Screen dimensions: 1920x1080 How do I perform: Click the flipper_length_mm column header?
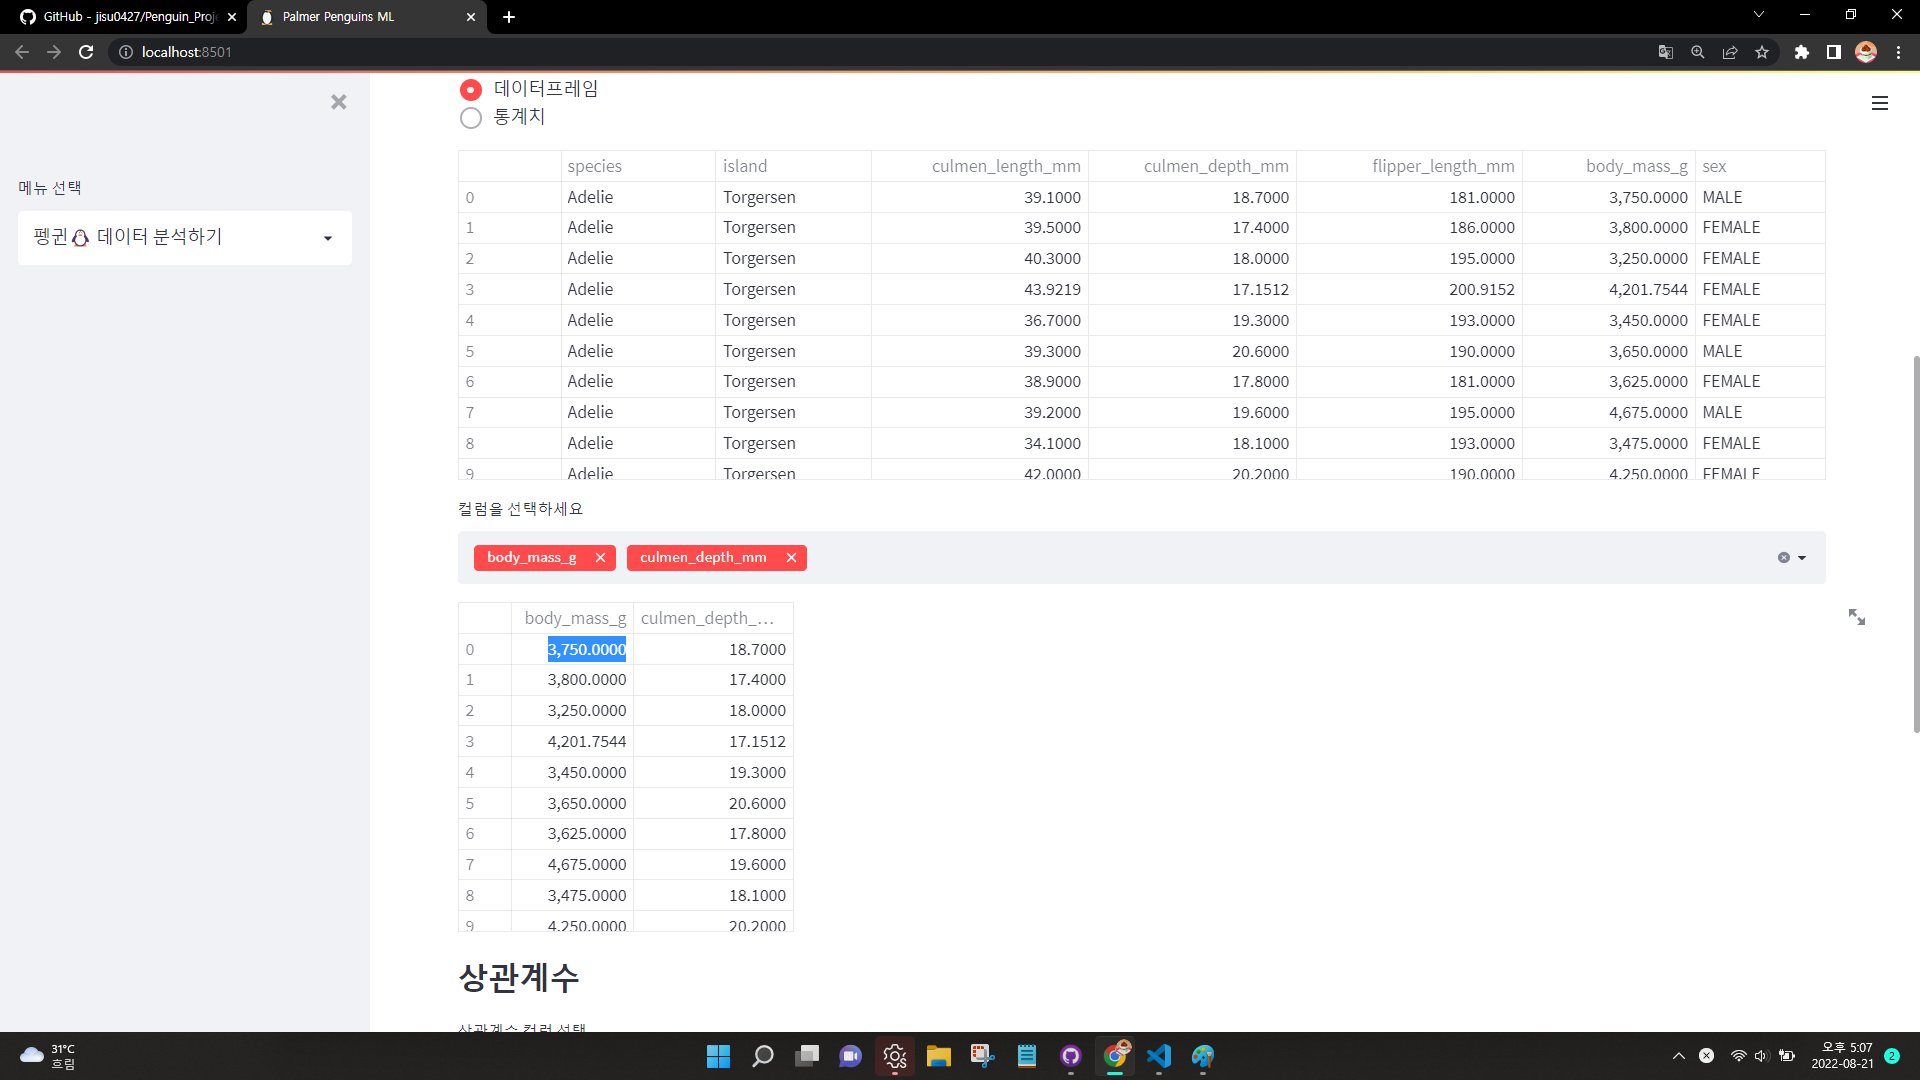1409,166
